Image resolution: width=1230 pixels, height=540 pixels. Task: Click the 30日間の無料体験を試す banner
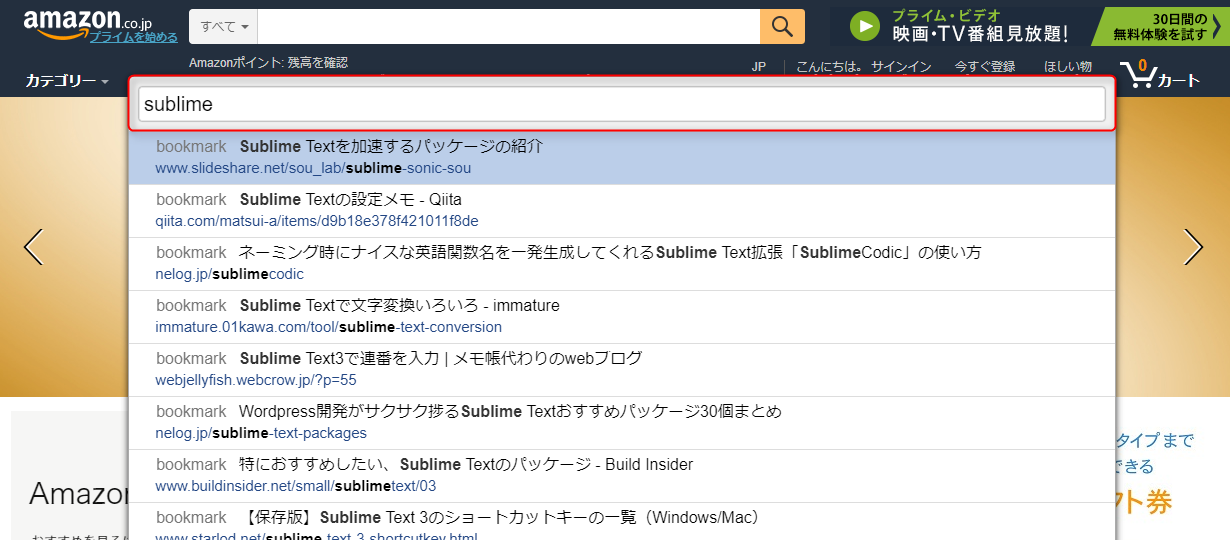click(x=1160, y=26)
